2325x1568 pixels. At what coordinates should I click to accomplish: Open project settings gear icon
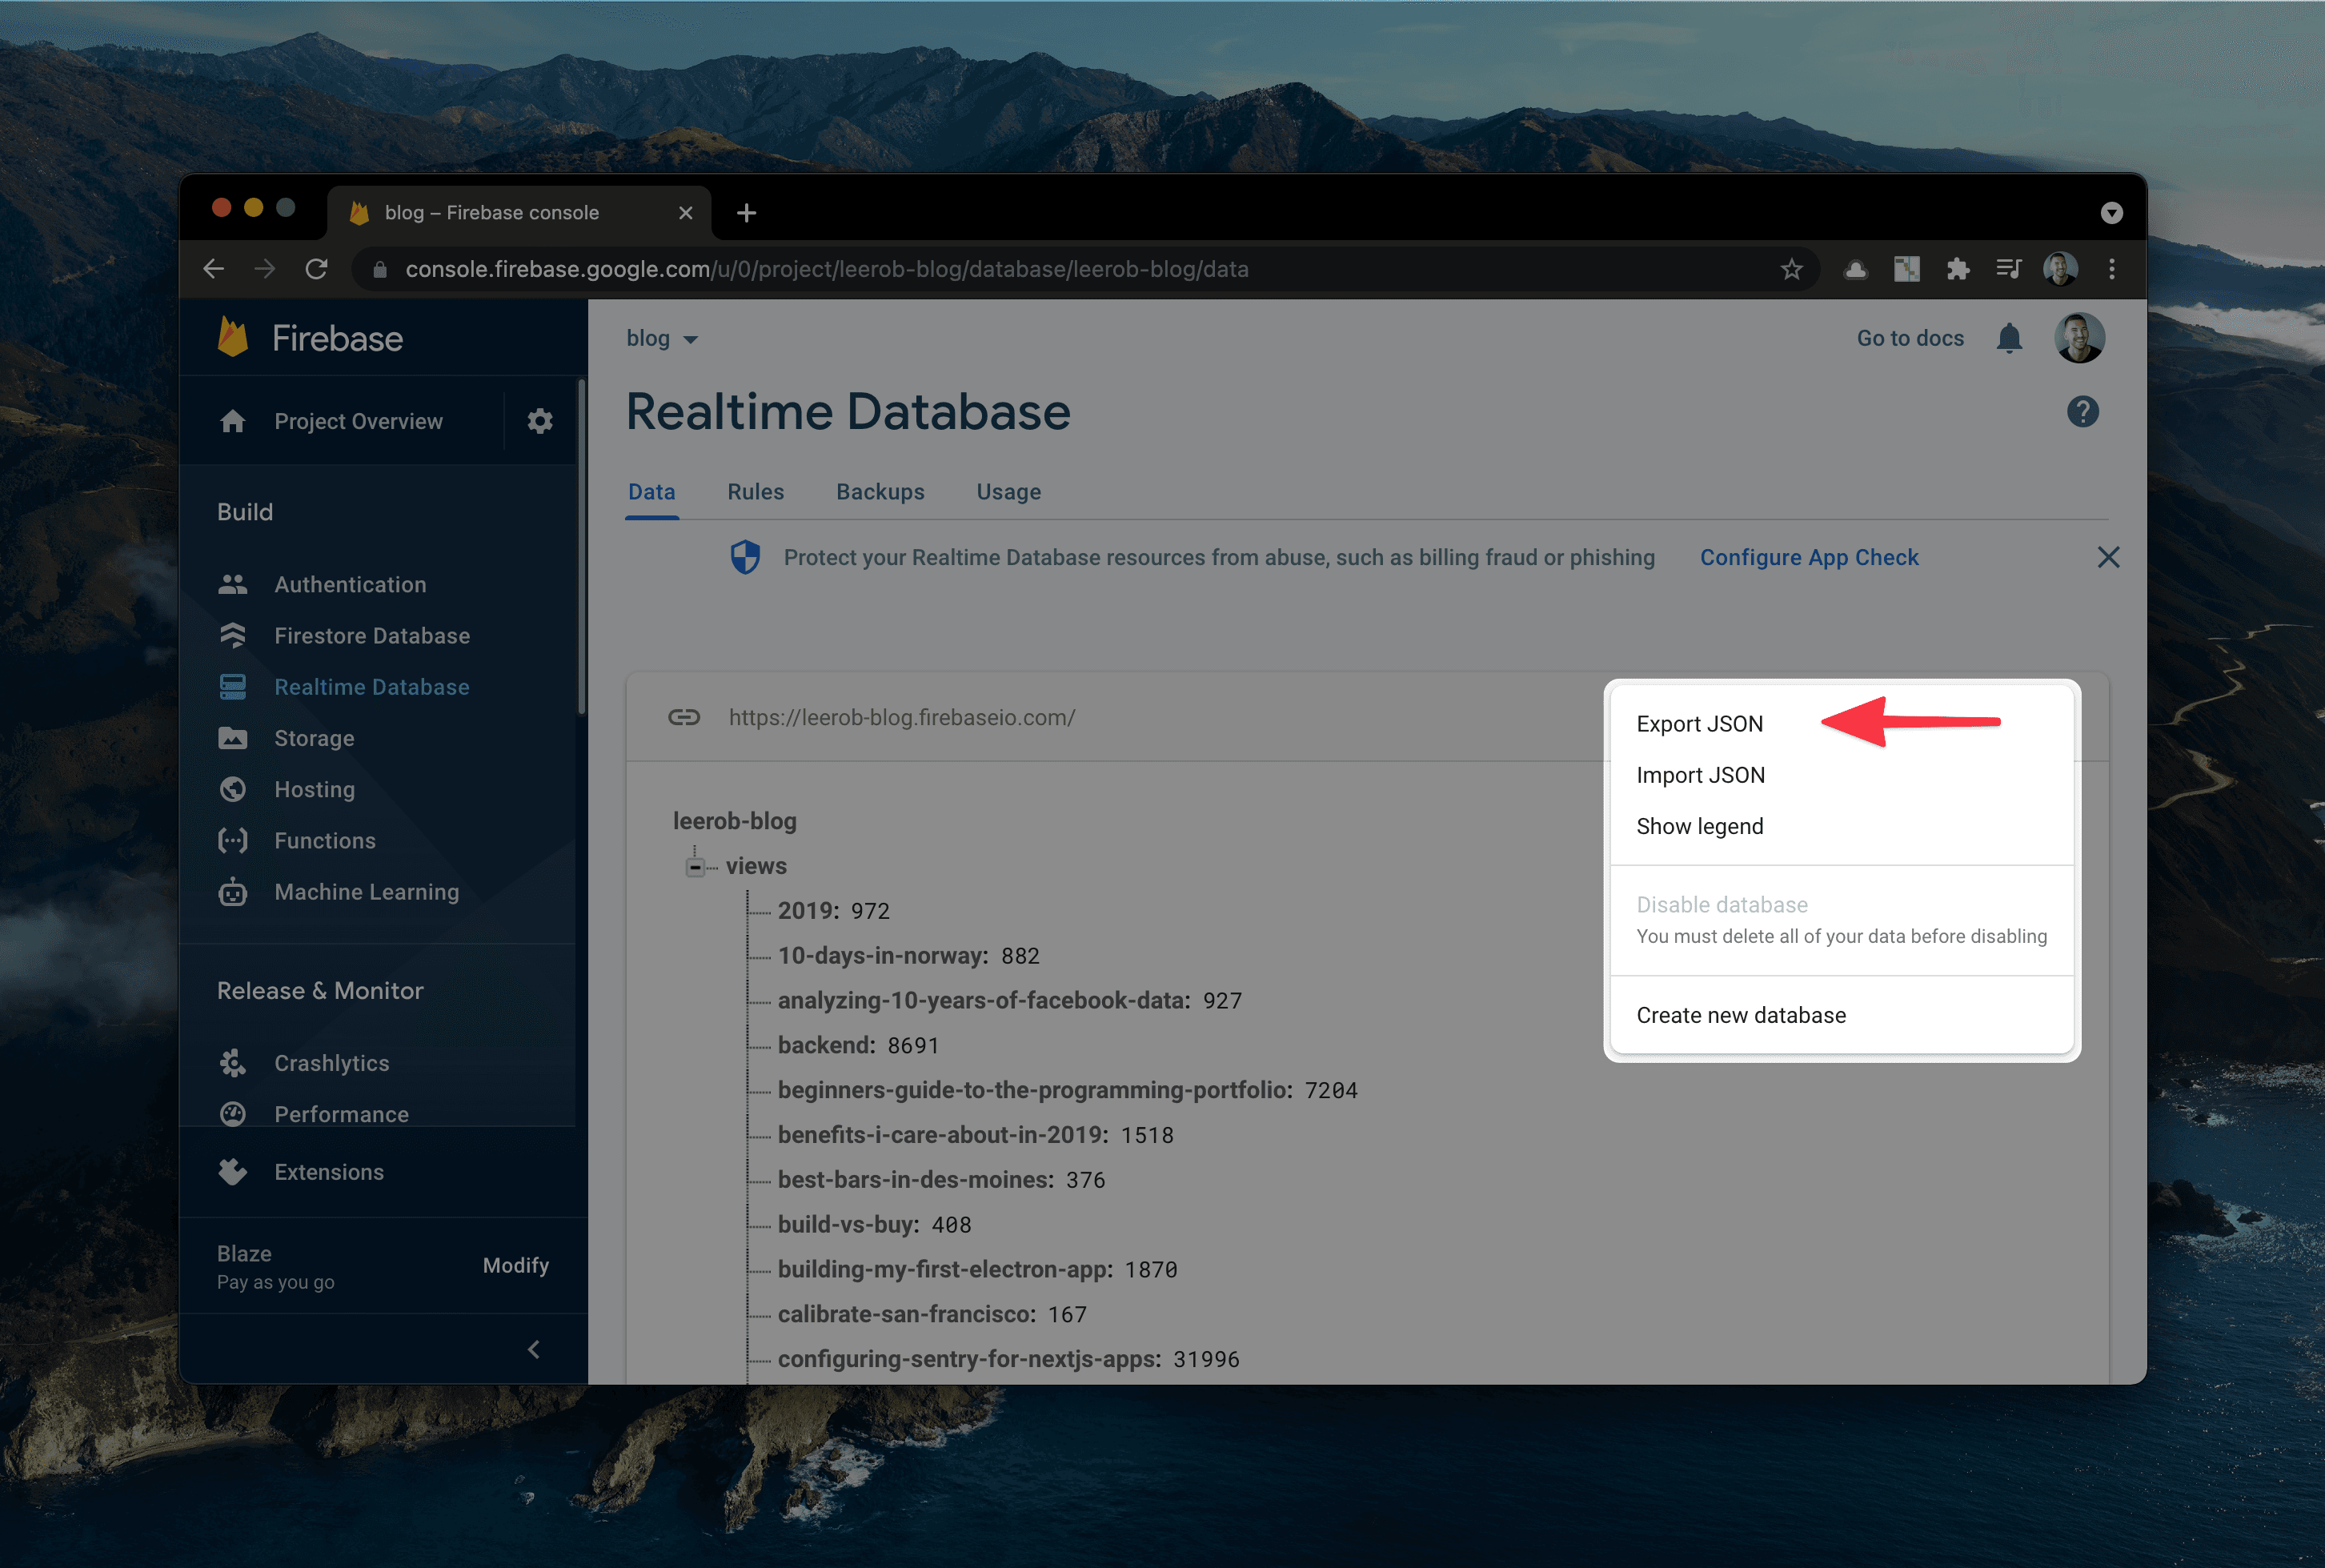coord(540,421)
